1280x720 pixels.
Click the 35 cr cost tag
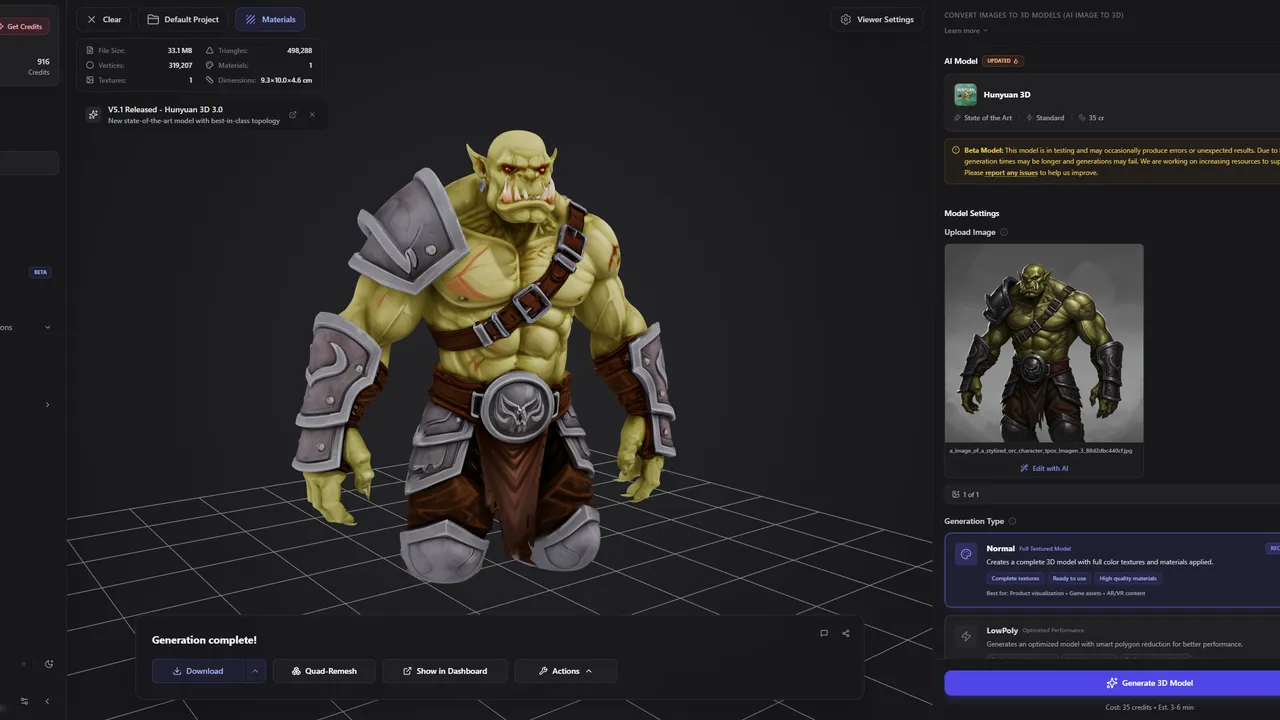[1091, 118]
